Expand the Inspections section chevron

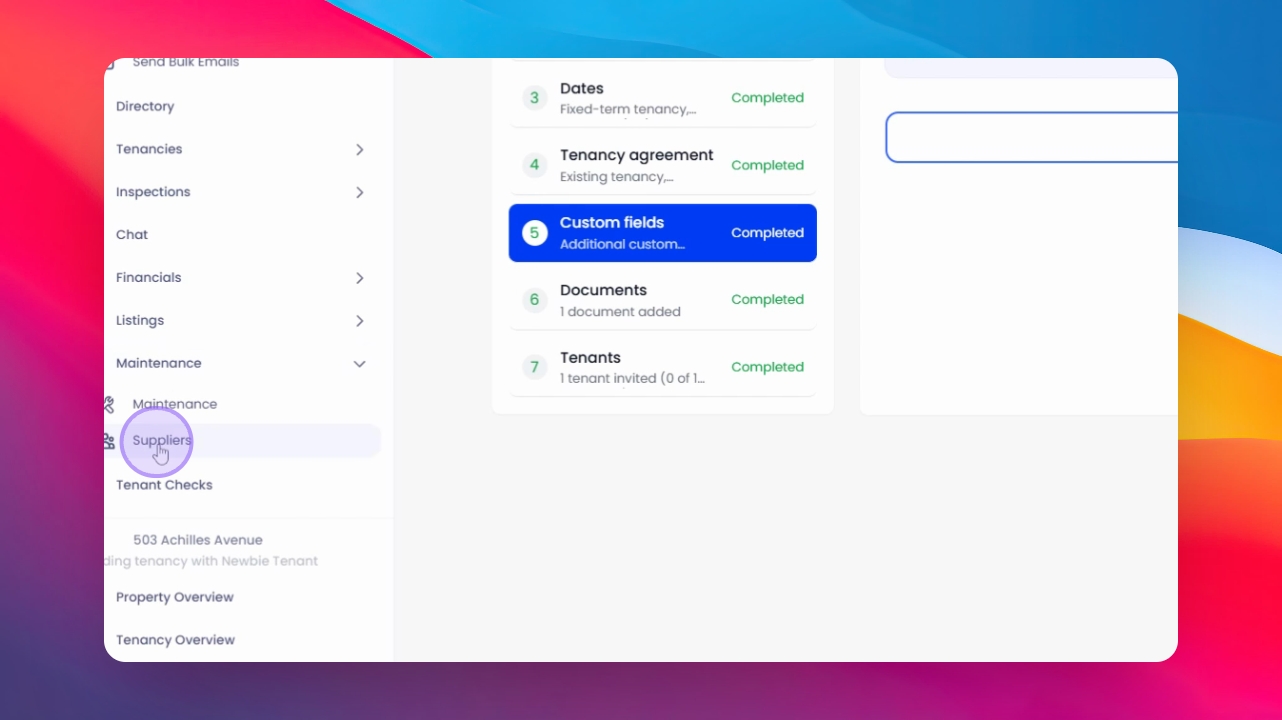[x=360, y=192]
